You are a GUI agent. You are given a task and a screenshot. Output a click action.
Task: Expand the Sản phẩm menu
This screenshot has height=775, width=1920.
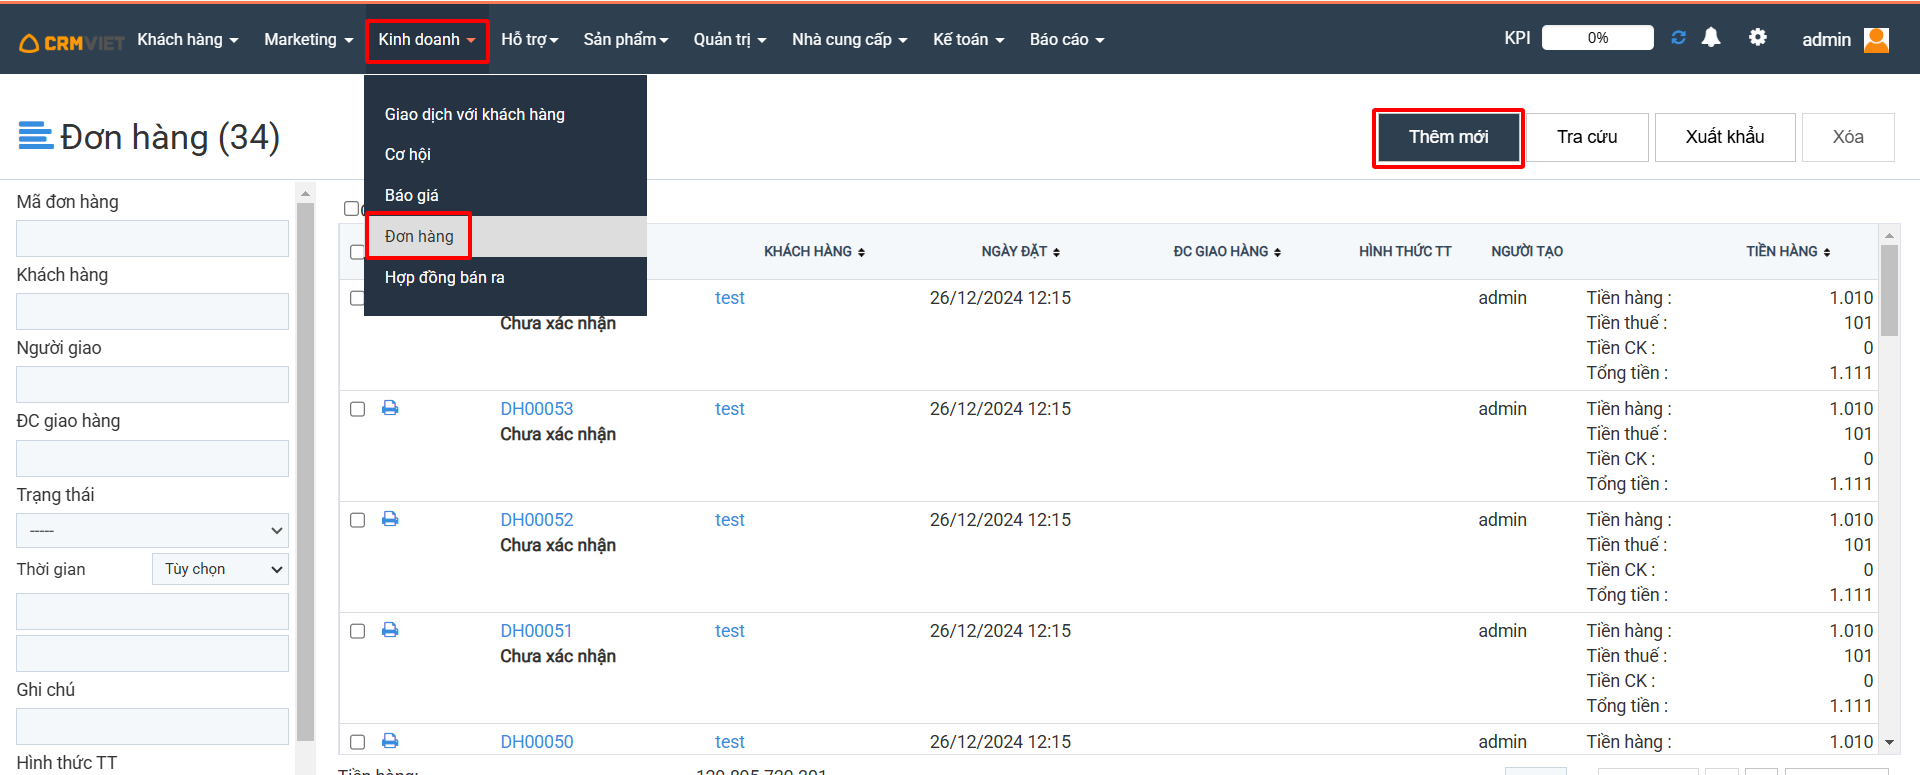tap(626, 39)
